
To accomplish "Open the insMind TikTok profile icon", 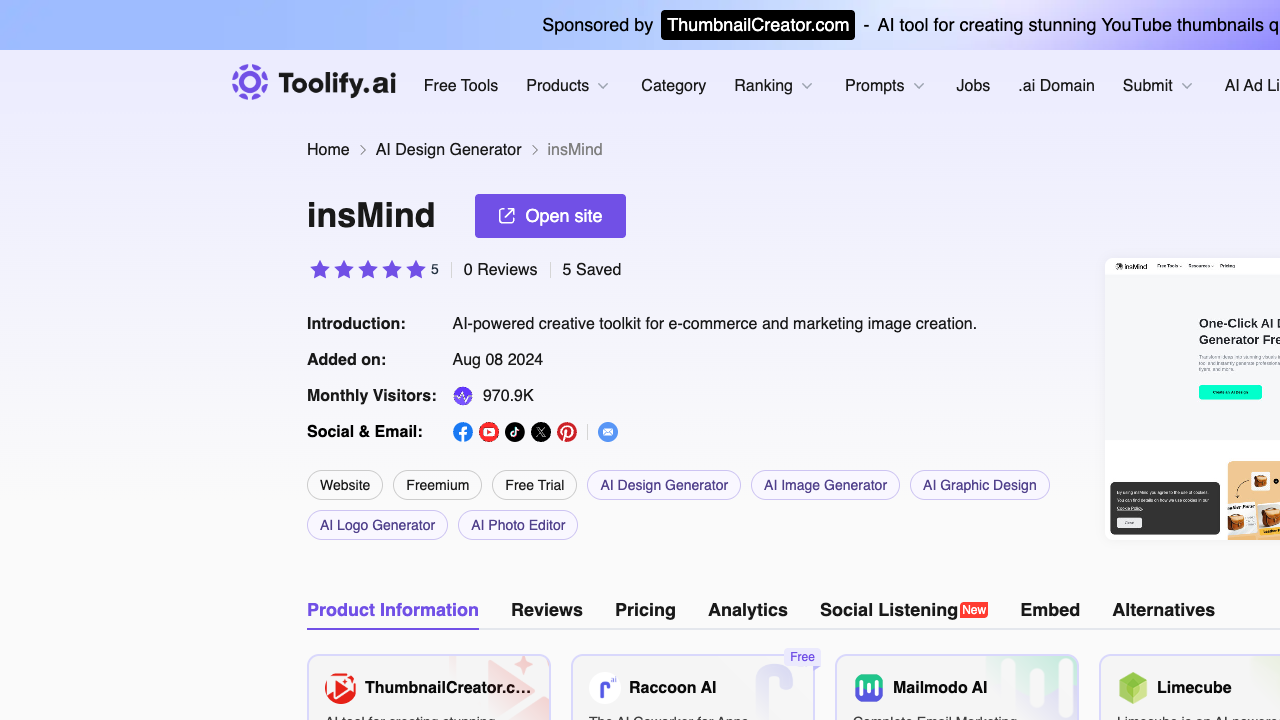I will pyautogui.click(x=515, y=432).
